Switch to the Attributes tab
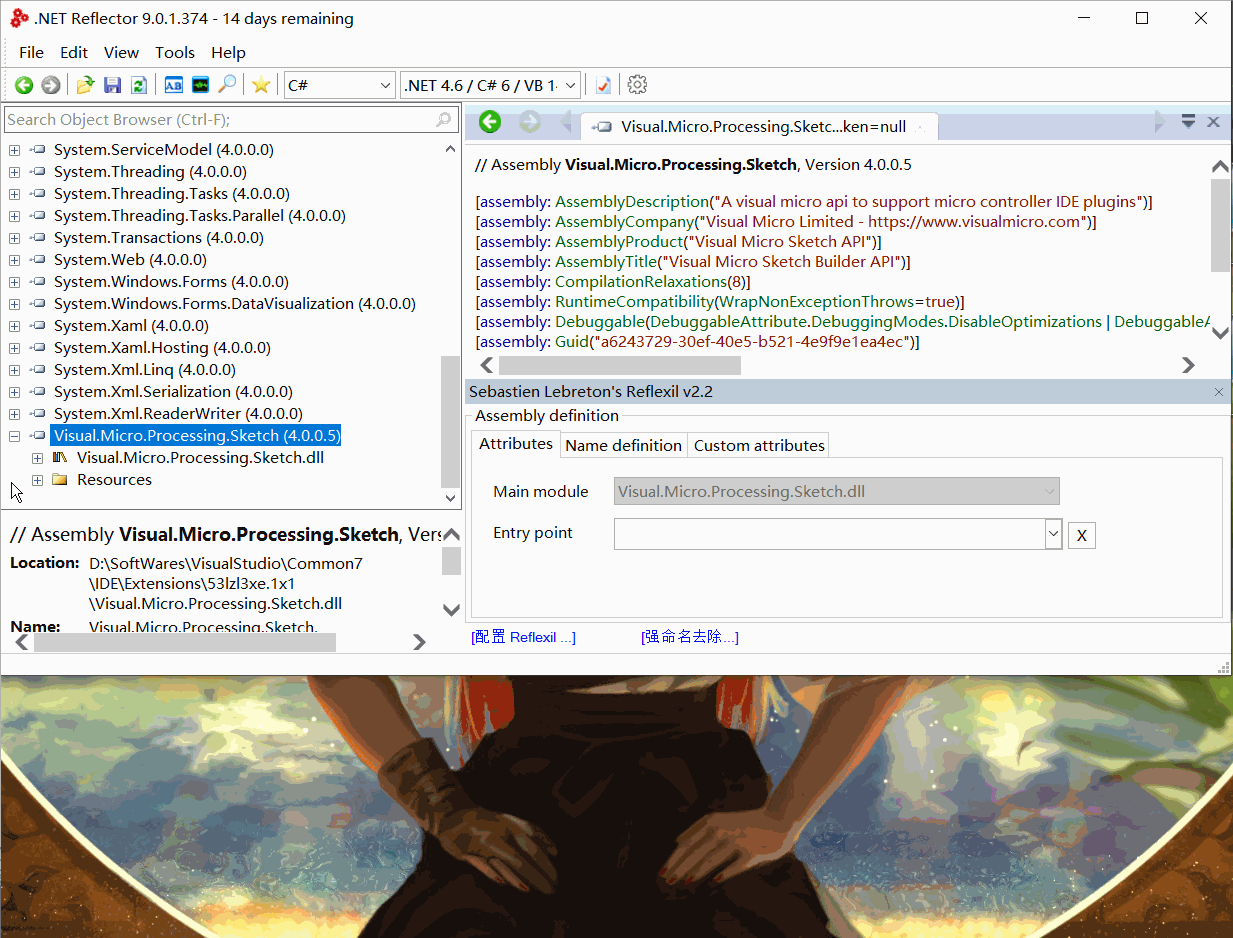The height and width of the screenshot is (938, 1233). (516, 444)
